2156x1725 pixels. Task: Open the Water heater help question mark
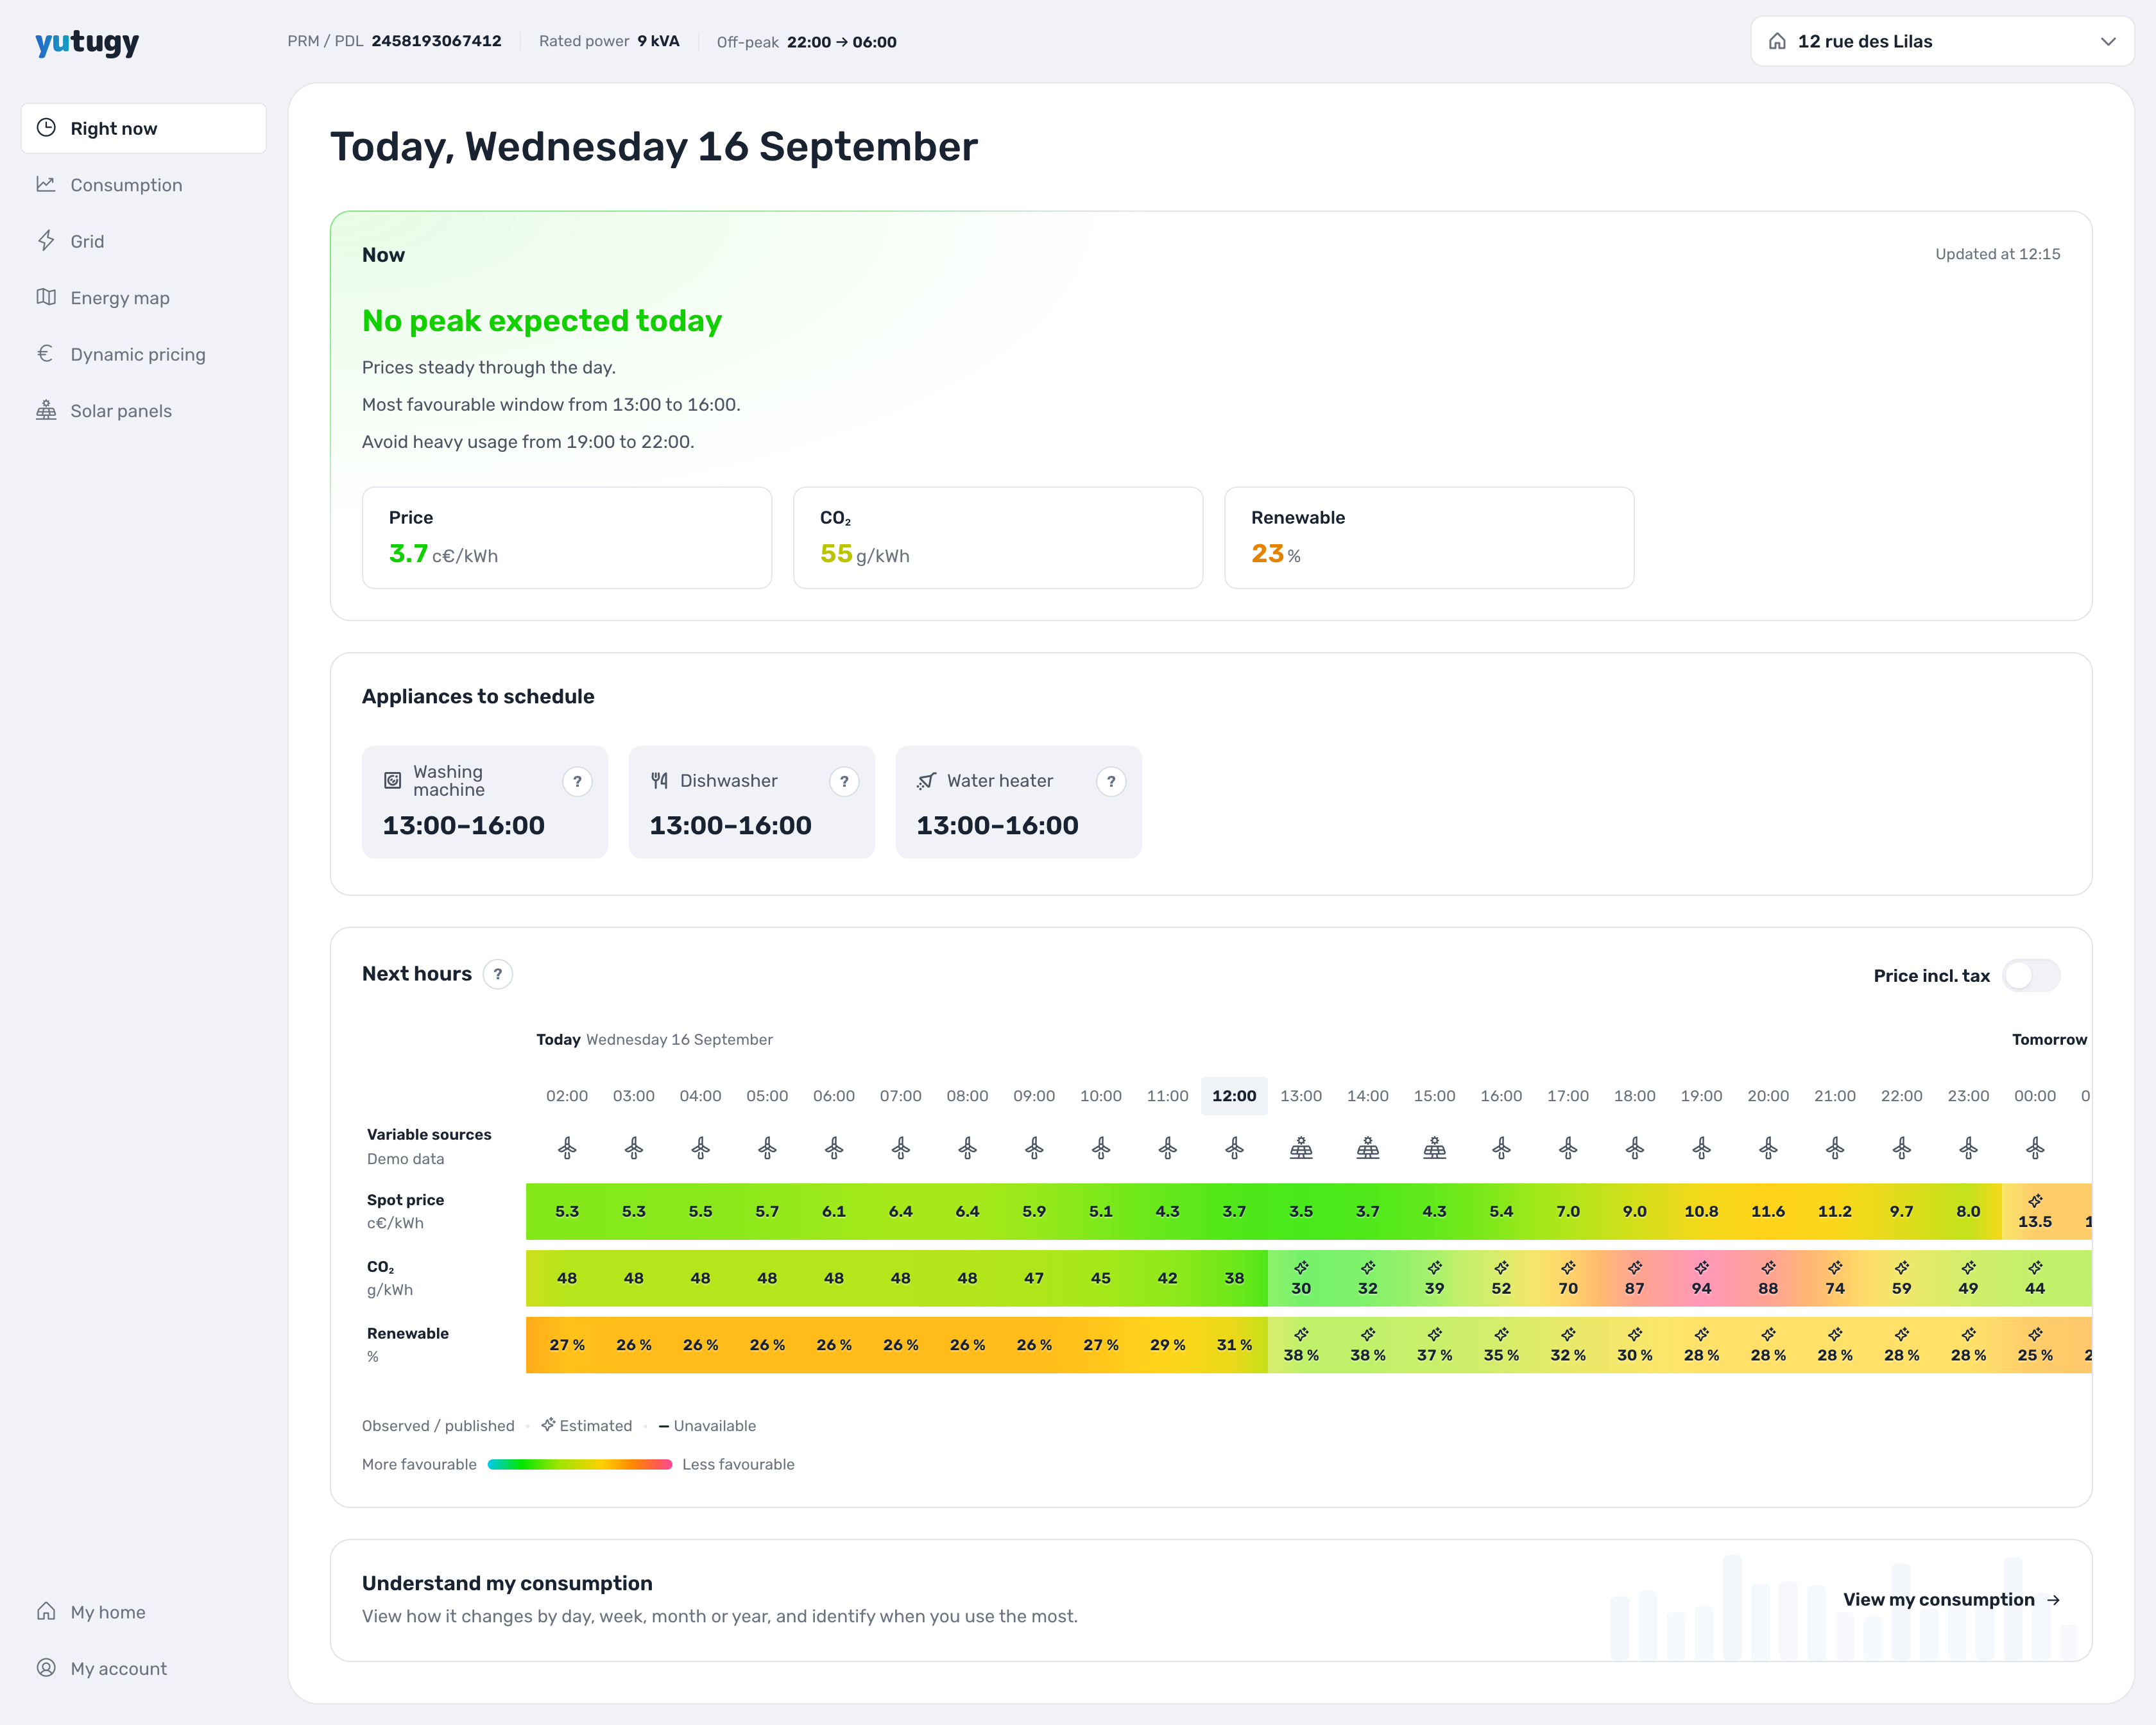(x=1111, y=781)
